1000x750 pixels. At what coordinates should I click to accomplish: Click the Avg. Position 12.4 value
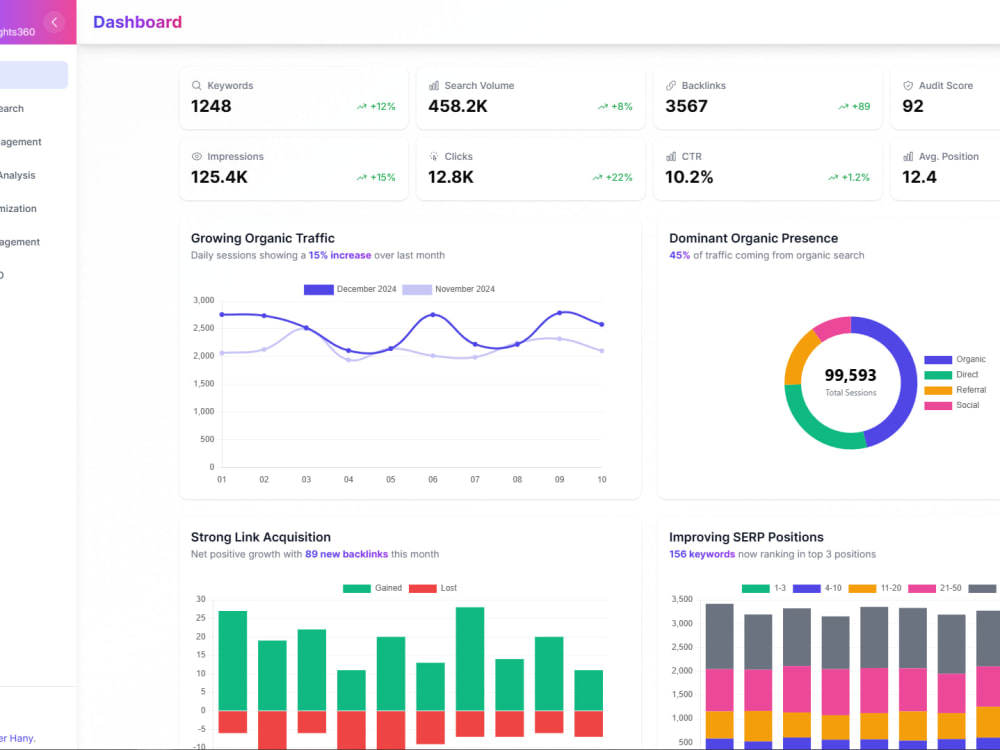[919, 177]
